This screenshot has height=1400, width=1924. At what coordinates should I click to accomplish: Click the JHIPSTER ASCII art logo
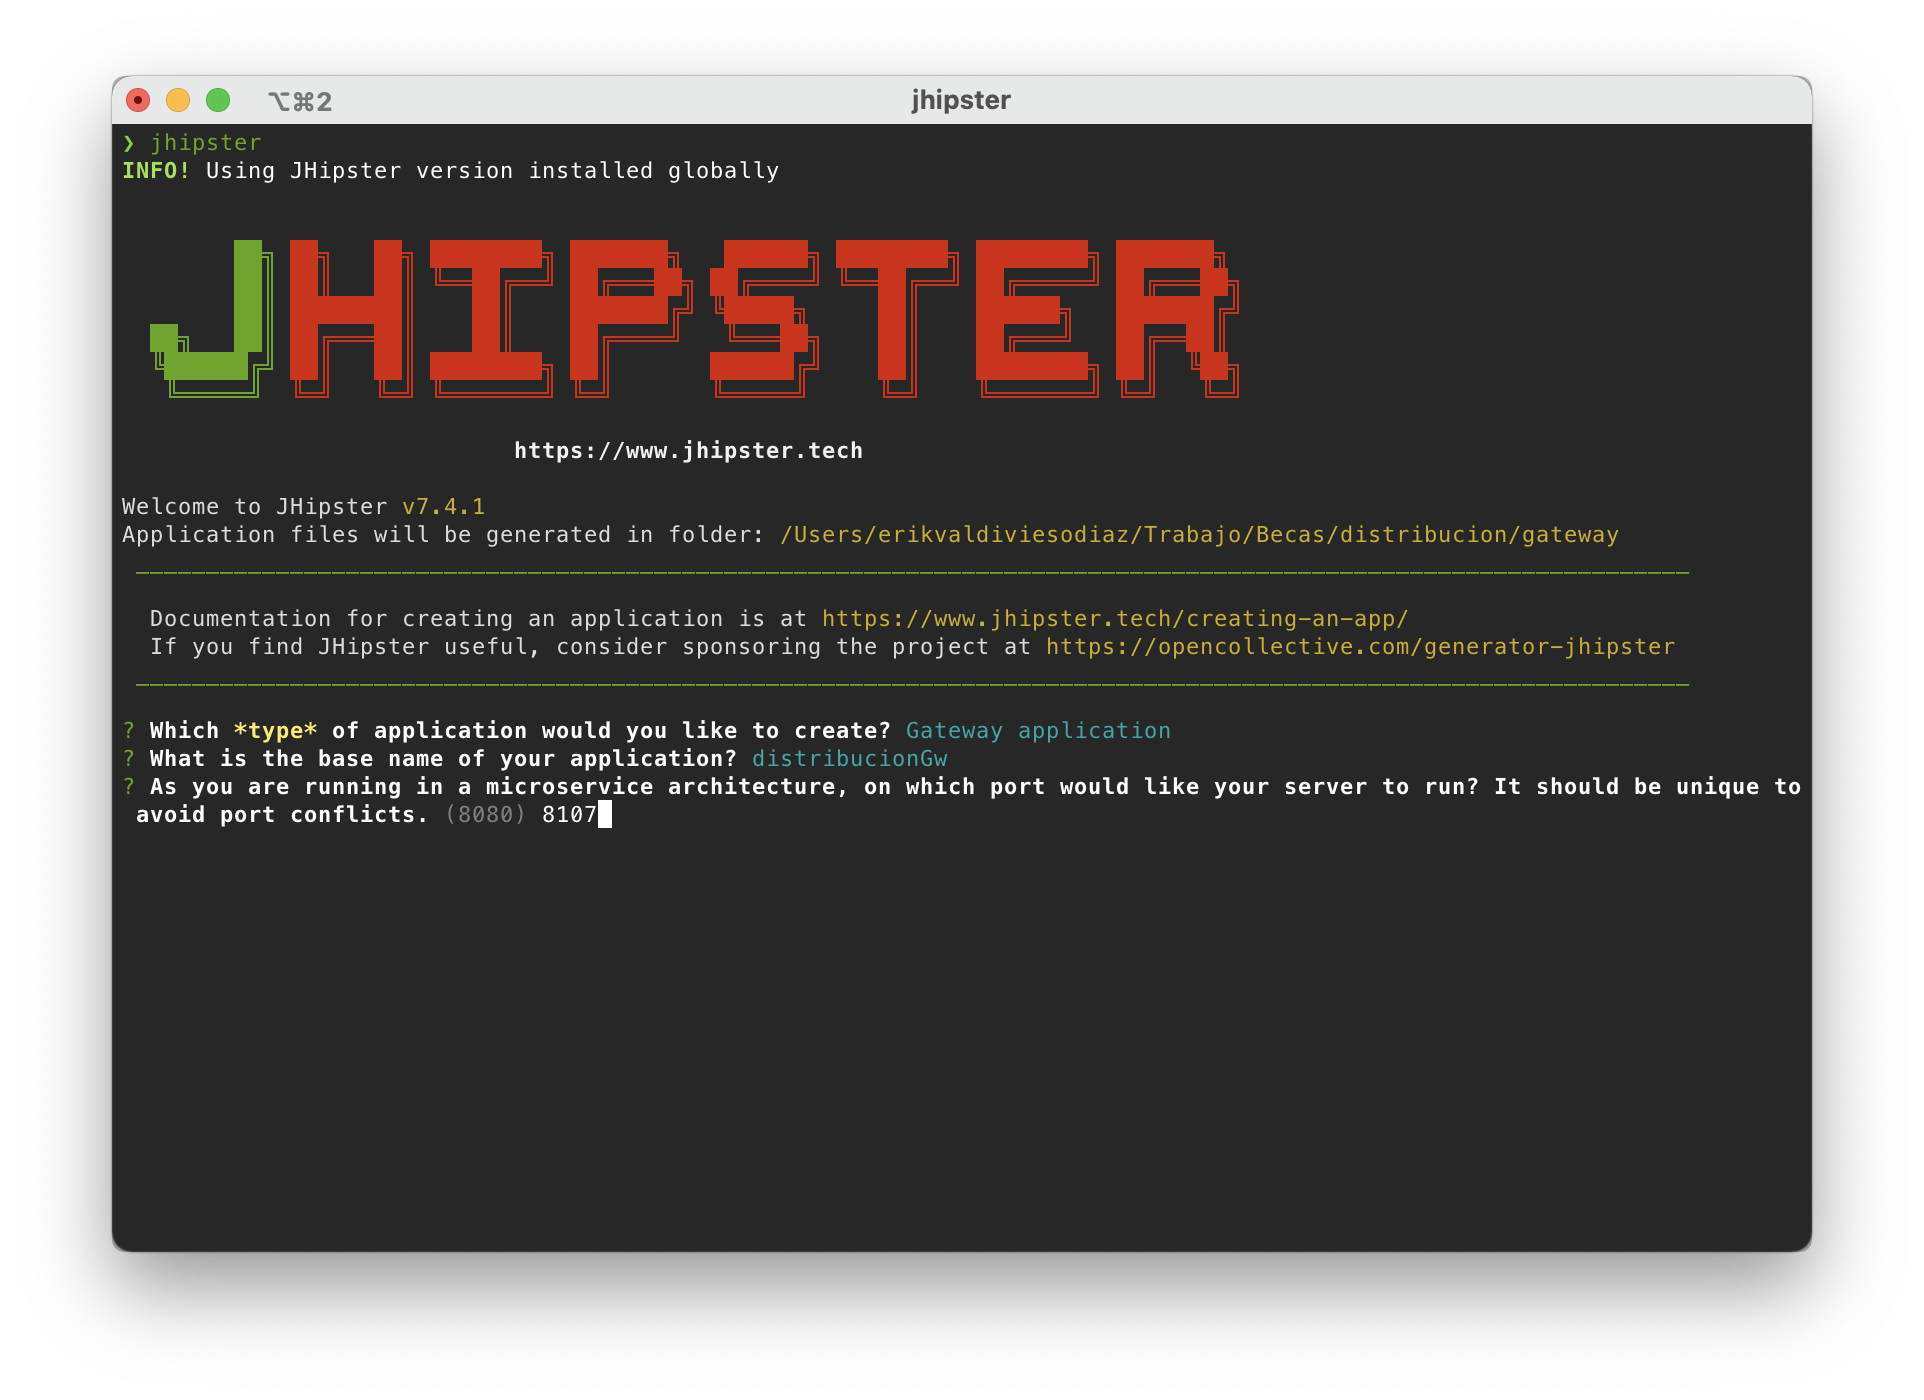coord(695,318)
